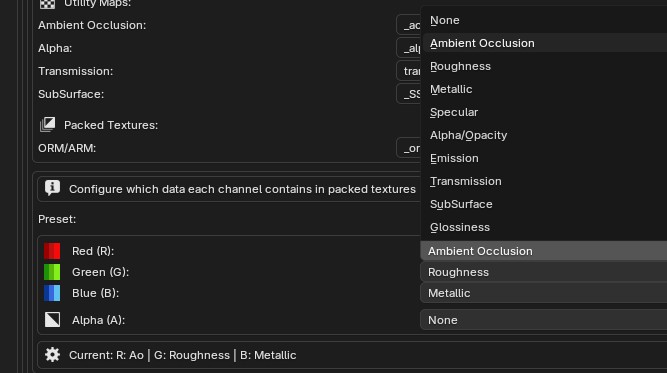The image size is (667, 373).
Task: Click the Packed Textures heading
Action: tap(111, 125)
